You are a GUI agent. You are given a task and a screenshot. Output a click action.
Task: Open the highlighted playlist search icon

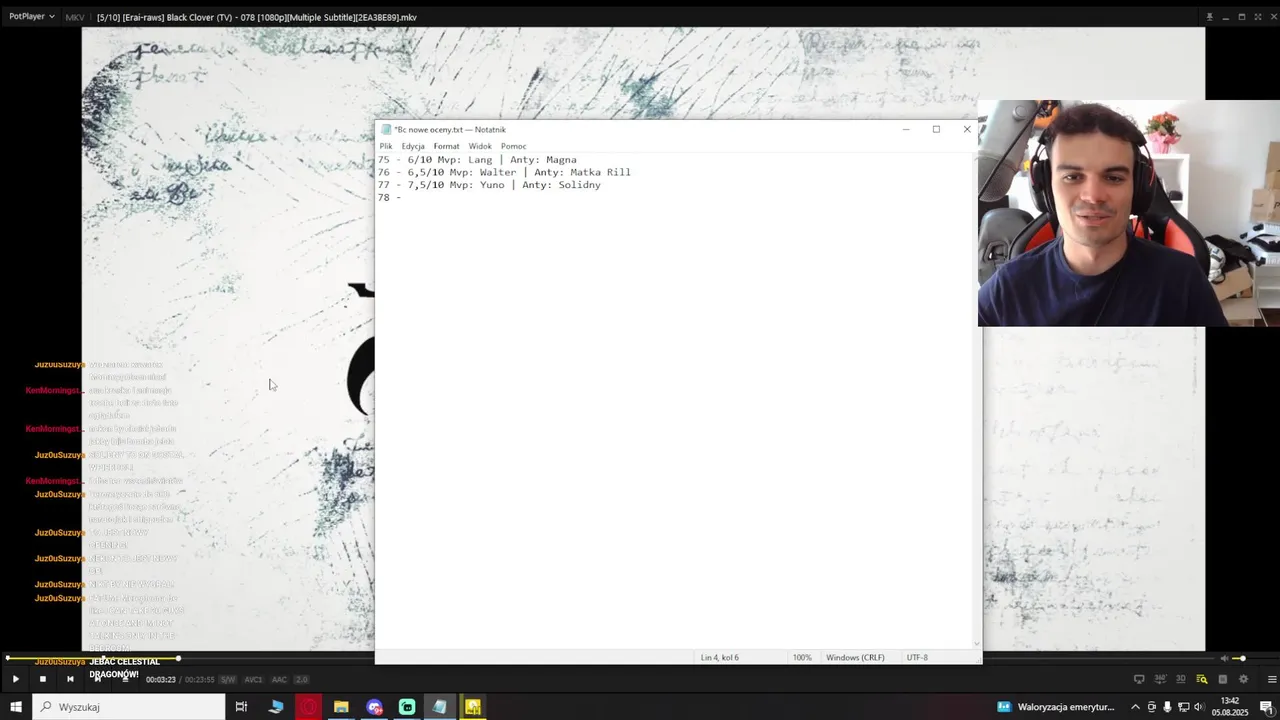1202,679
